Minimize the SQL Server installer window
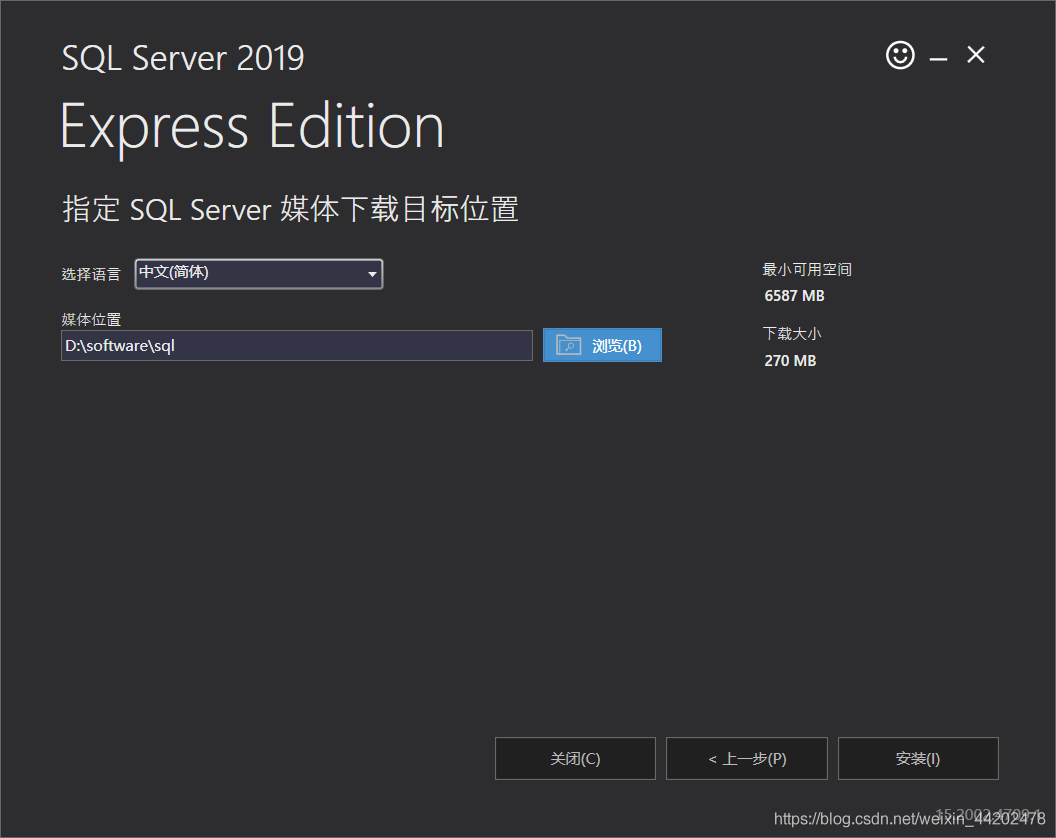This screenshot has width=1056, height=838. point(938,59)
